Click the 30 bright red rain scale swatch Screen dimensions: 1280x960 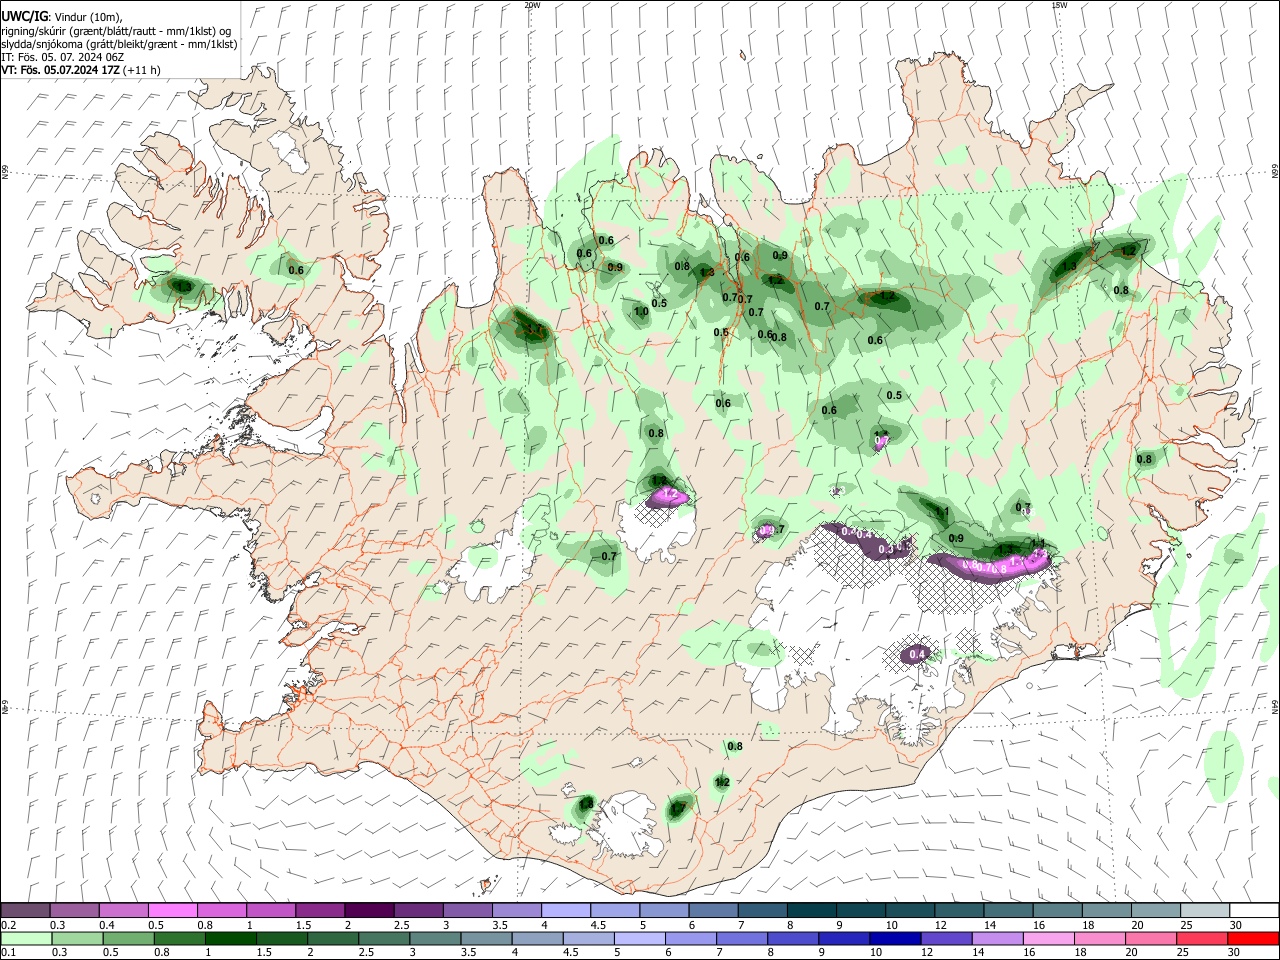(x=1253, y=938)
